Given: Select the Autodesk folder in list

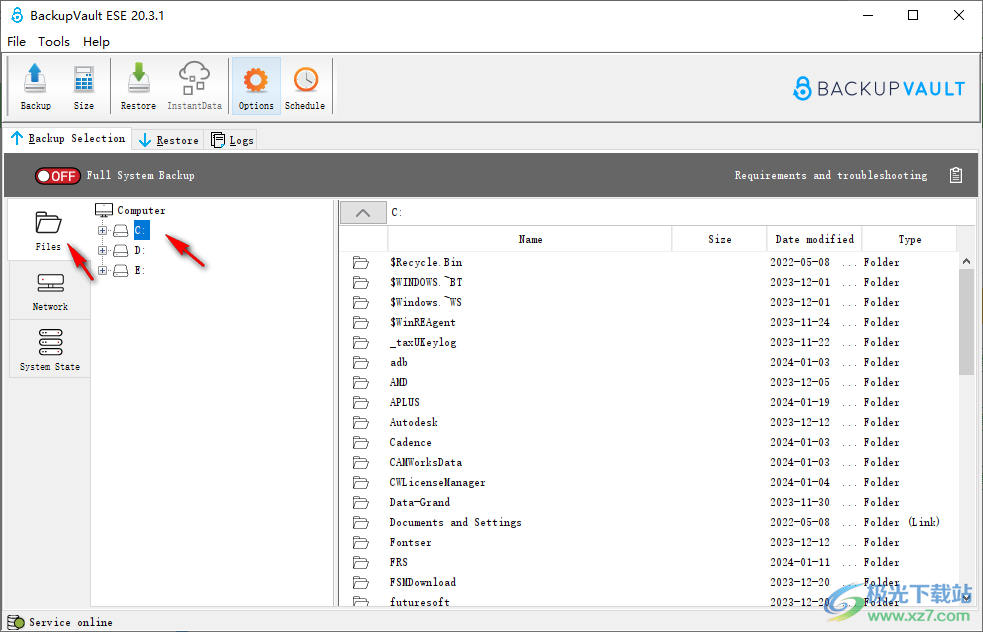Looking at the screenshot, I should 413,422.
